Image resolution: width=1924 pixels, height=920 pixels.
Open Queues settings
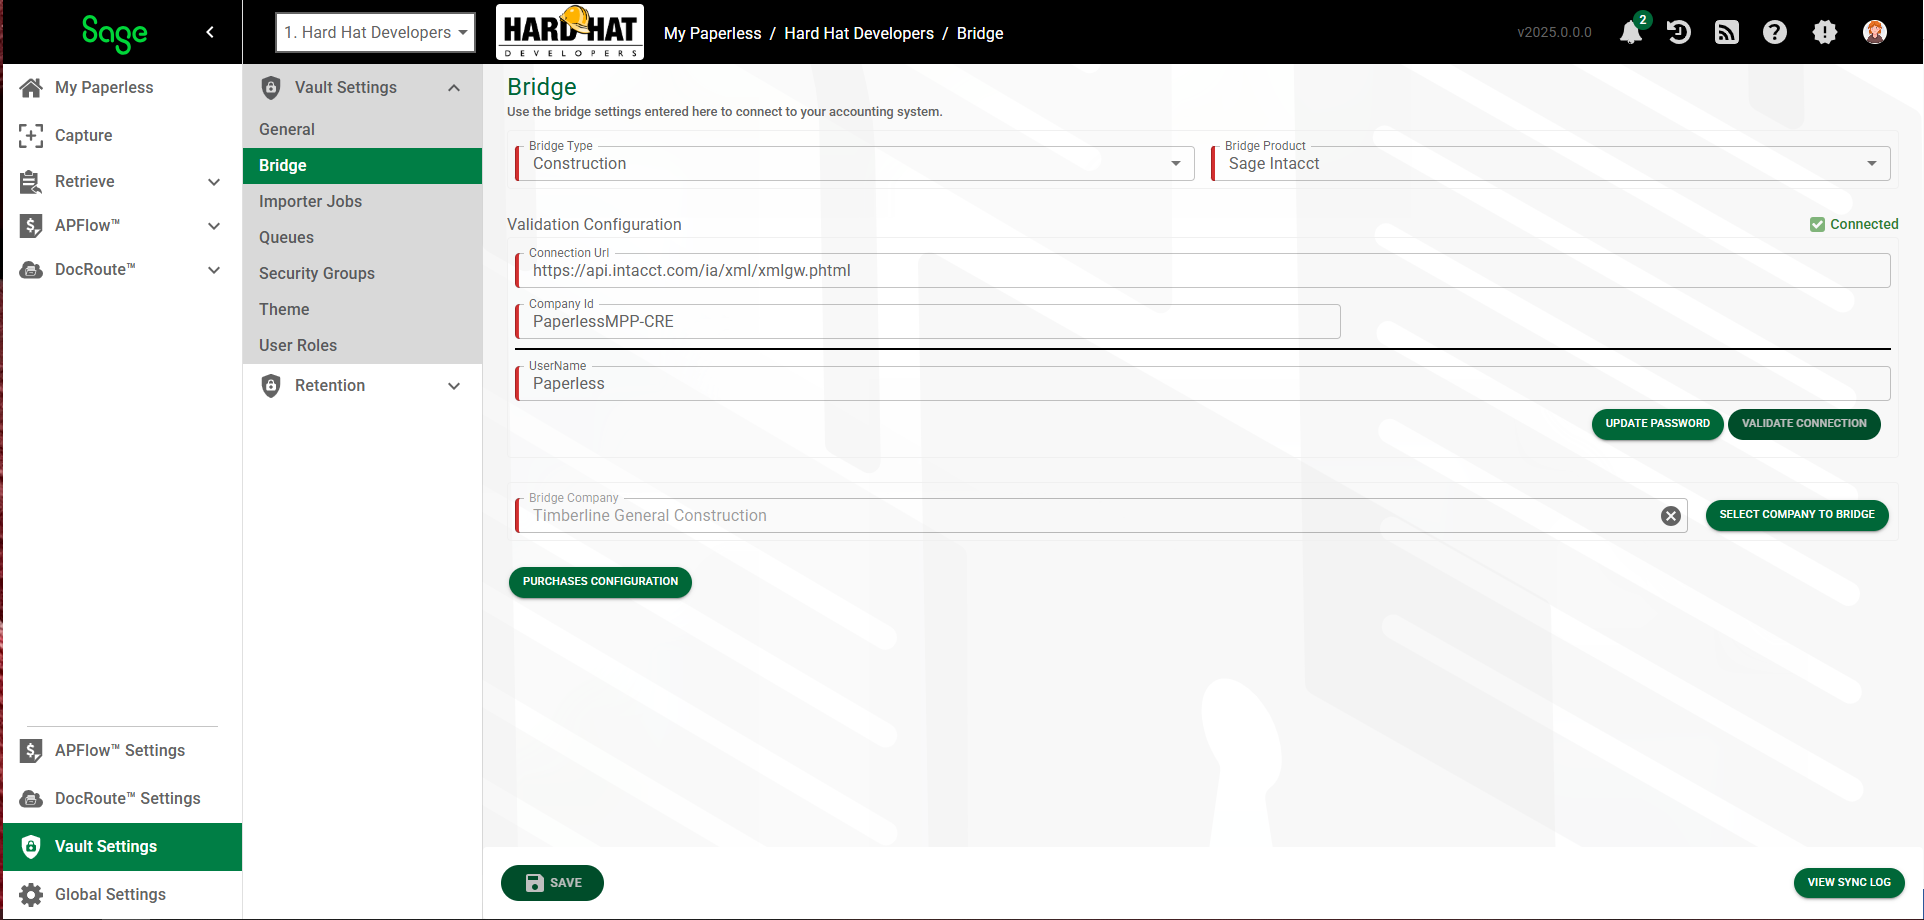click(362, 238)
